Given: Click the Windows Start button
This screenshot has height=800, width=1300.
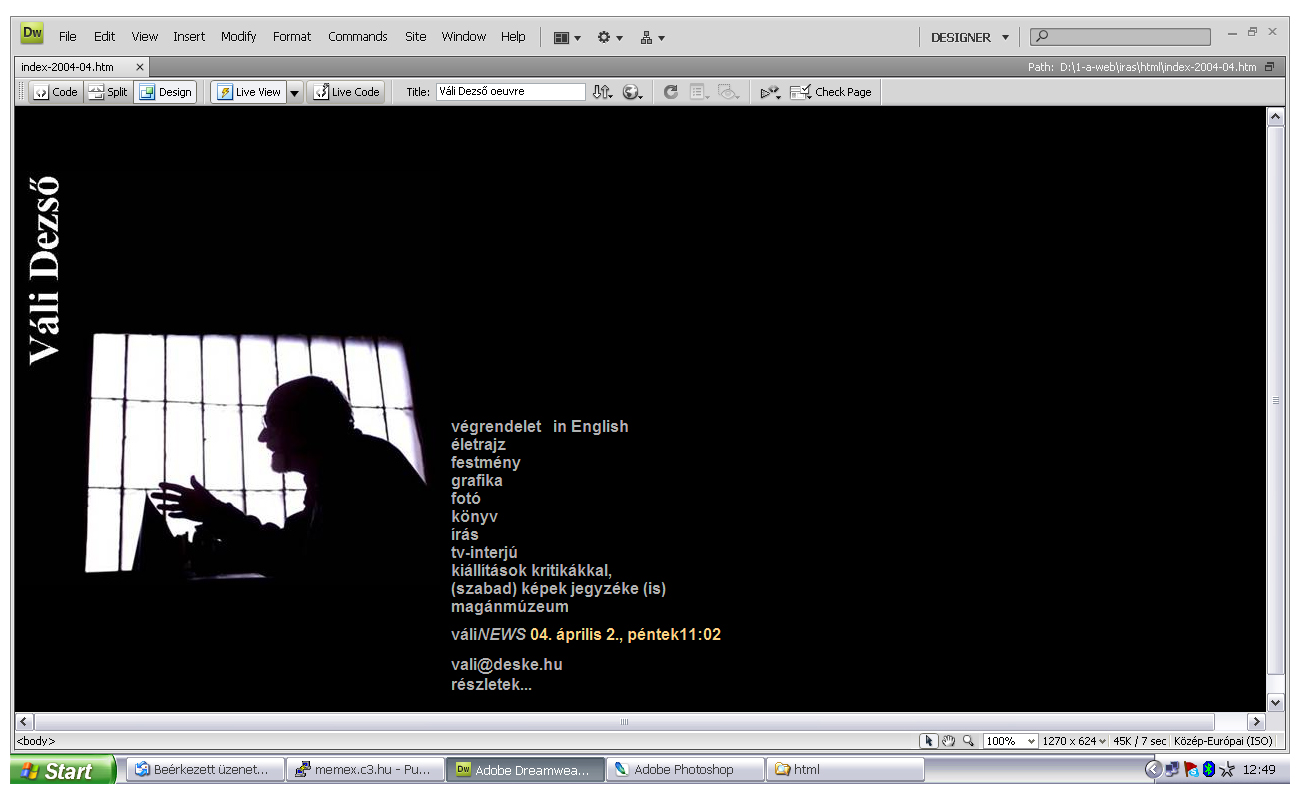Looking at the screenshot, I should click(x=62, y=770).
